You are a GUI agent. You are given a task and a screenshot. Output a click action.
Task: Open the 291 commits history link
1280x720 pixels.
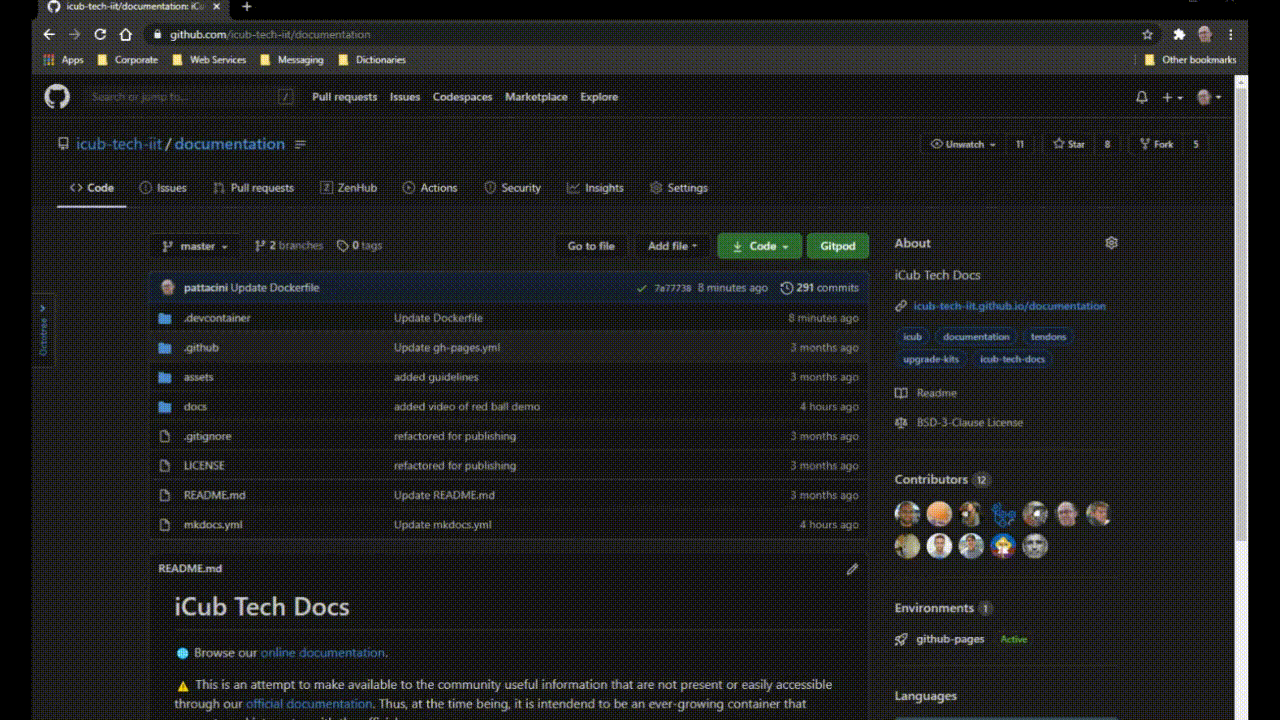coord(820,288)
